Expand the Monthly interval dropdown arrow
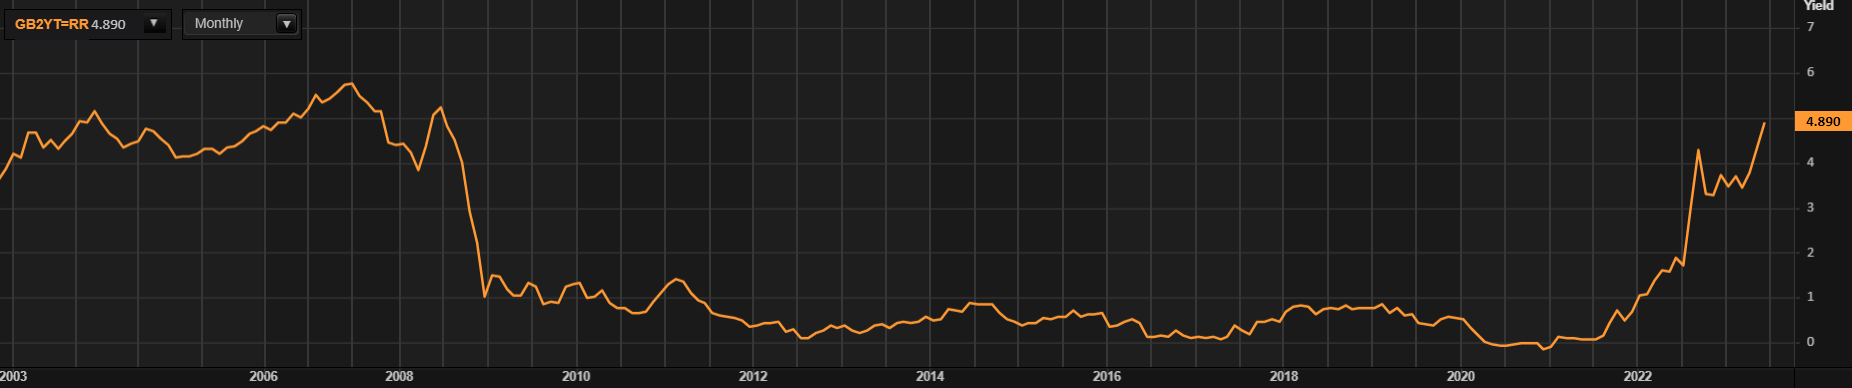The width and height of the screenshot is (1852, 388). tap(287, 24)
